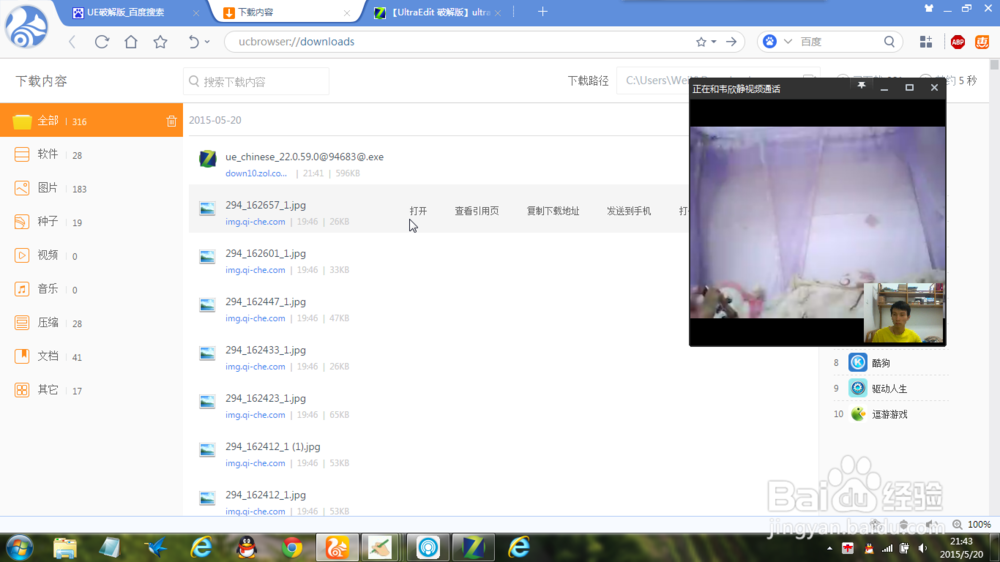Click the browser back arrow
Screen dimensions: 1000x562
[72, 42]
